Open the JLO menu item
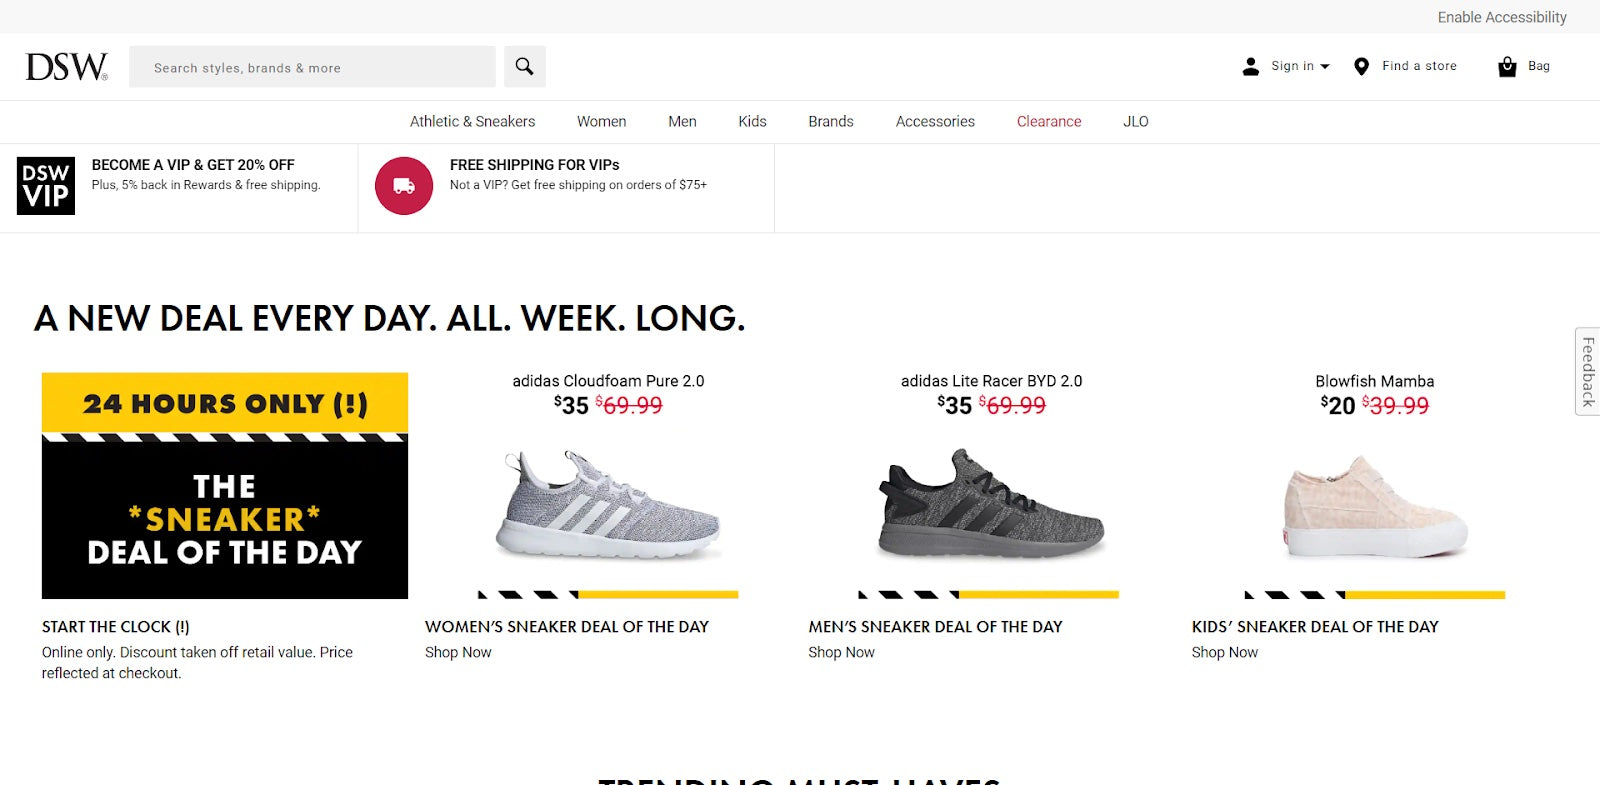Viewport: 1600px width, 785px height. [x=1135, y=121]
